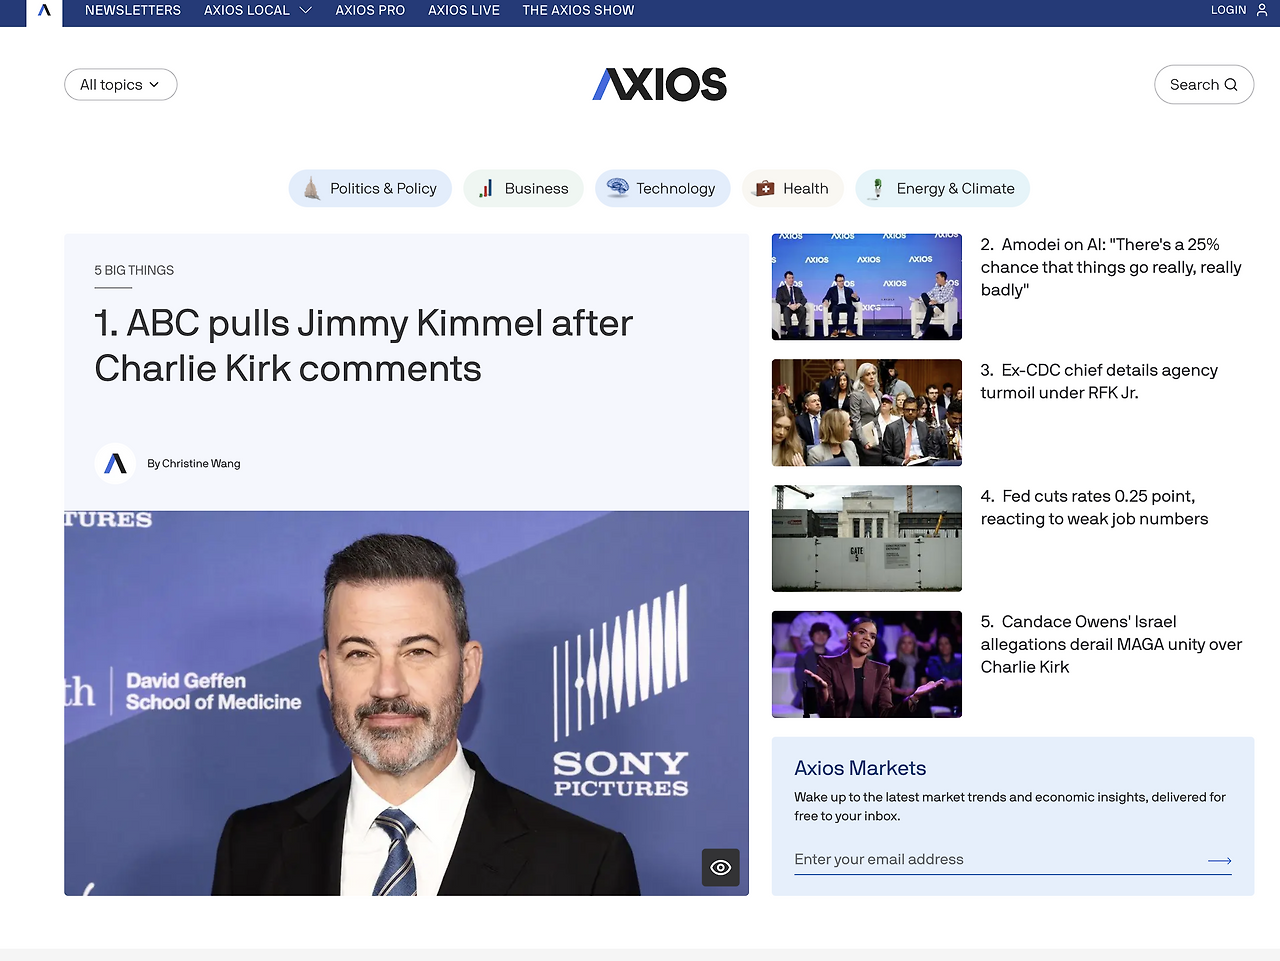Click the Business bar chart icon

pyautogui.click(x=486, y=188)
